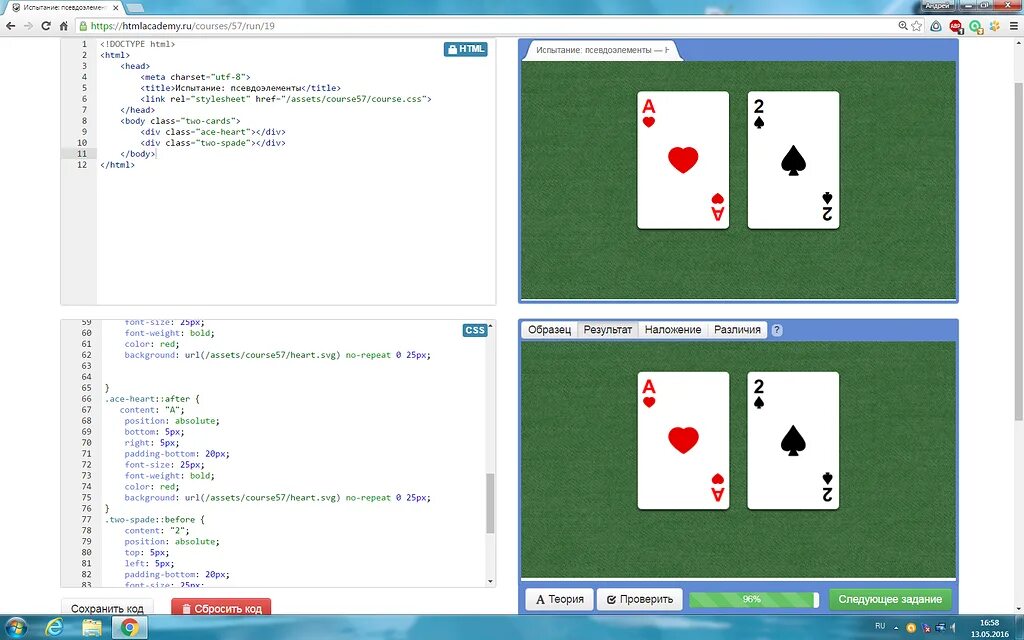The width and height of the screenshot is (1024, 640).
Task: Click the preview pane tab 'Испытание: псевдоэлементы'
Action: [602, 50]
